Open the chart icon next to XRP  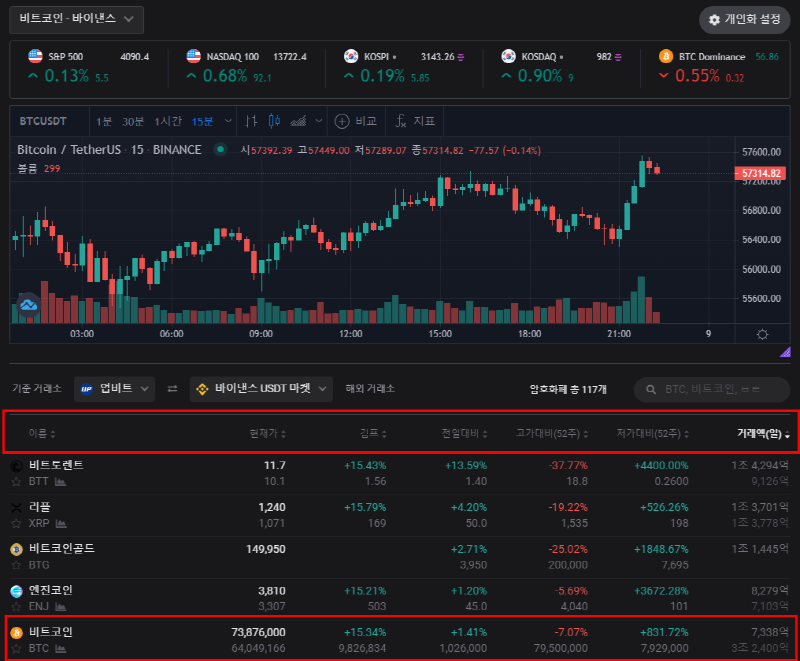[61, 523]
